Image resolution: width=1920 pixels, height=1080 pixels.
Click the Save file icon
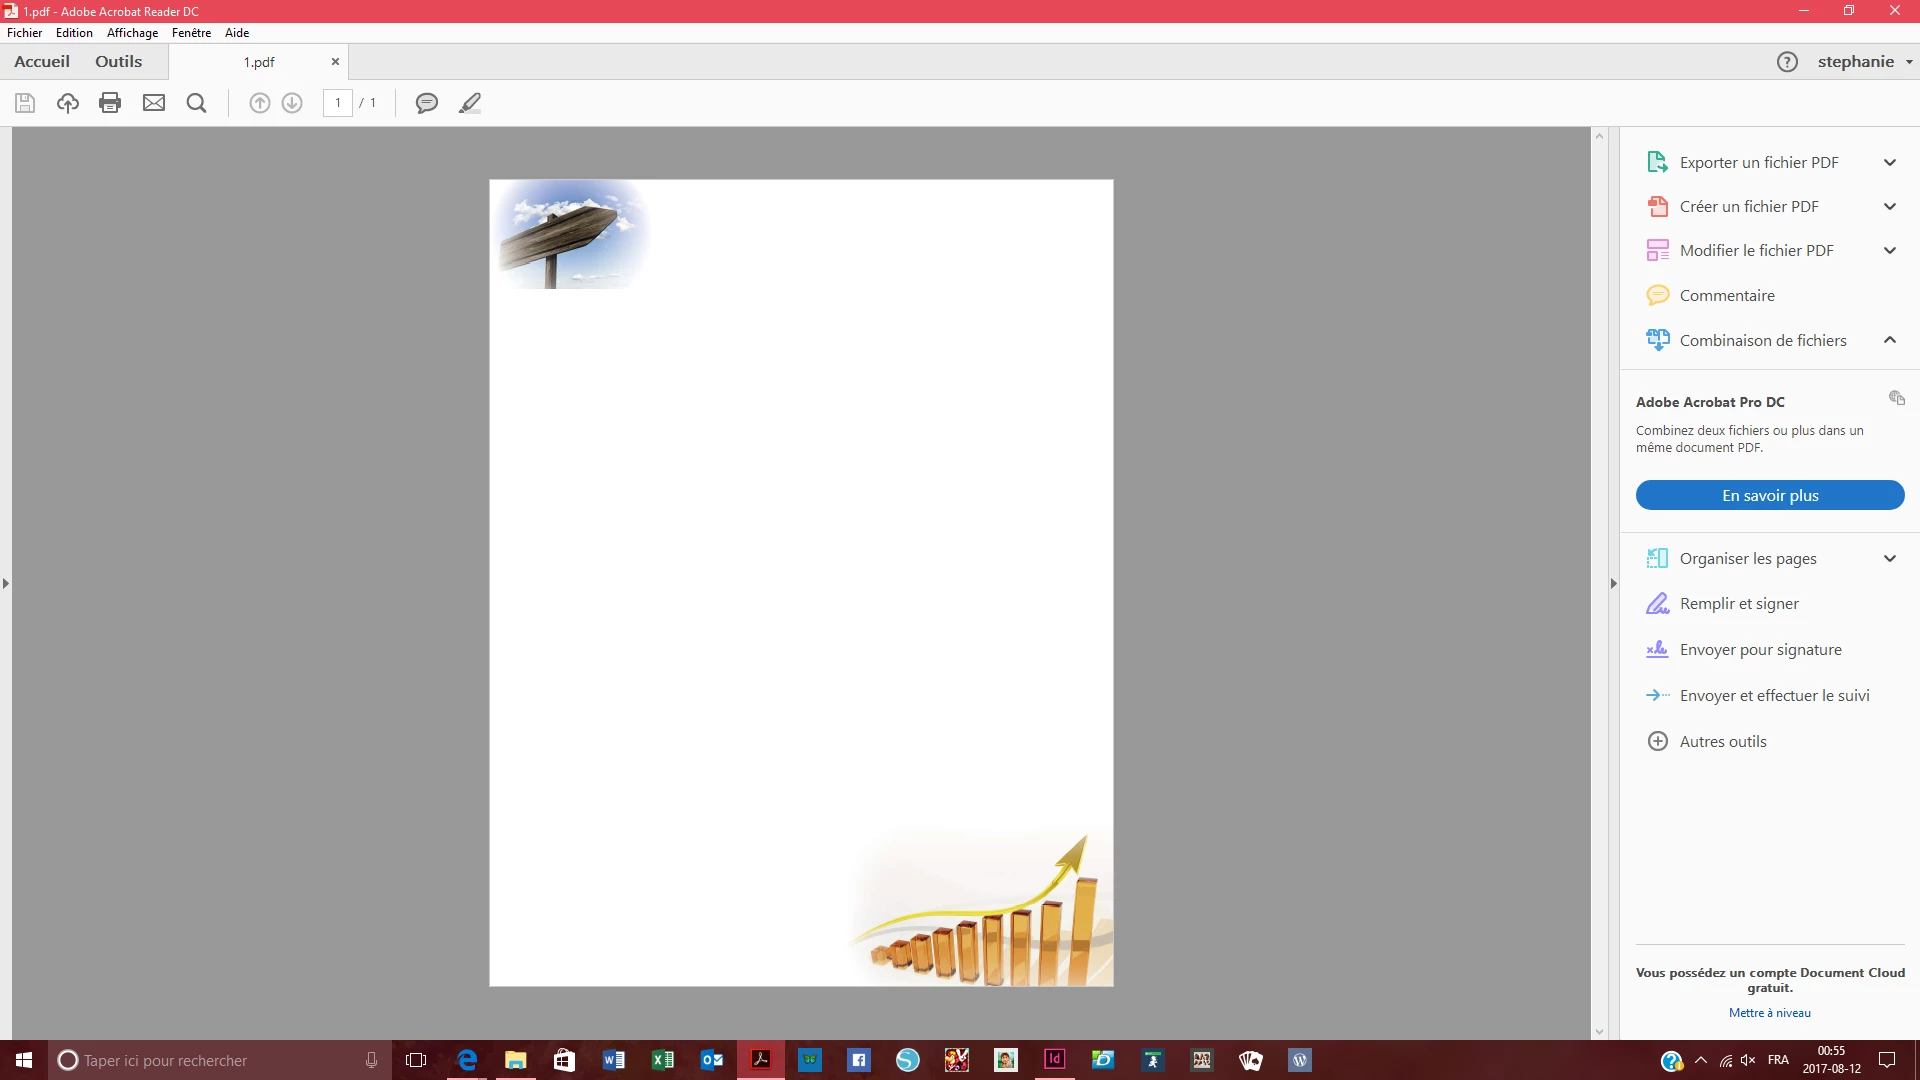pos(25,103)
